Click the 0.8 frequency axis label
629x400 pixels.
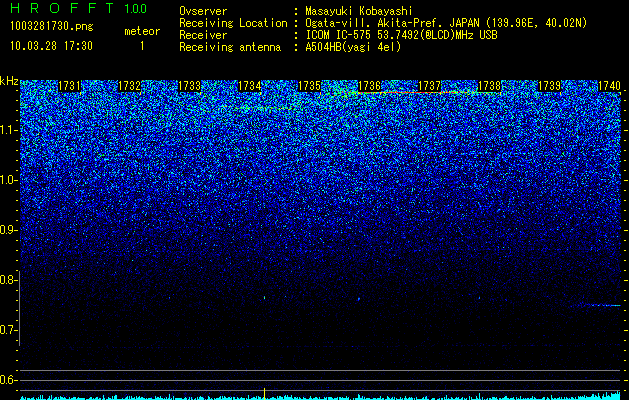point(8,280)
